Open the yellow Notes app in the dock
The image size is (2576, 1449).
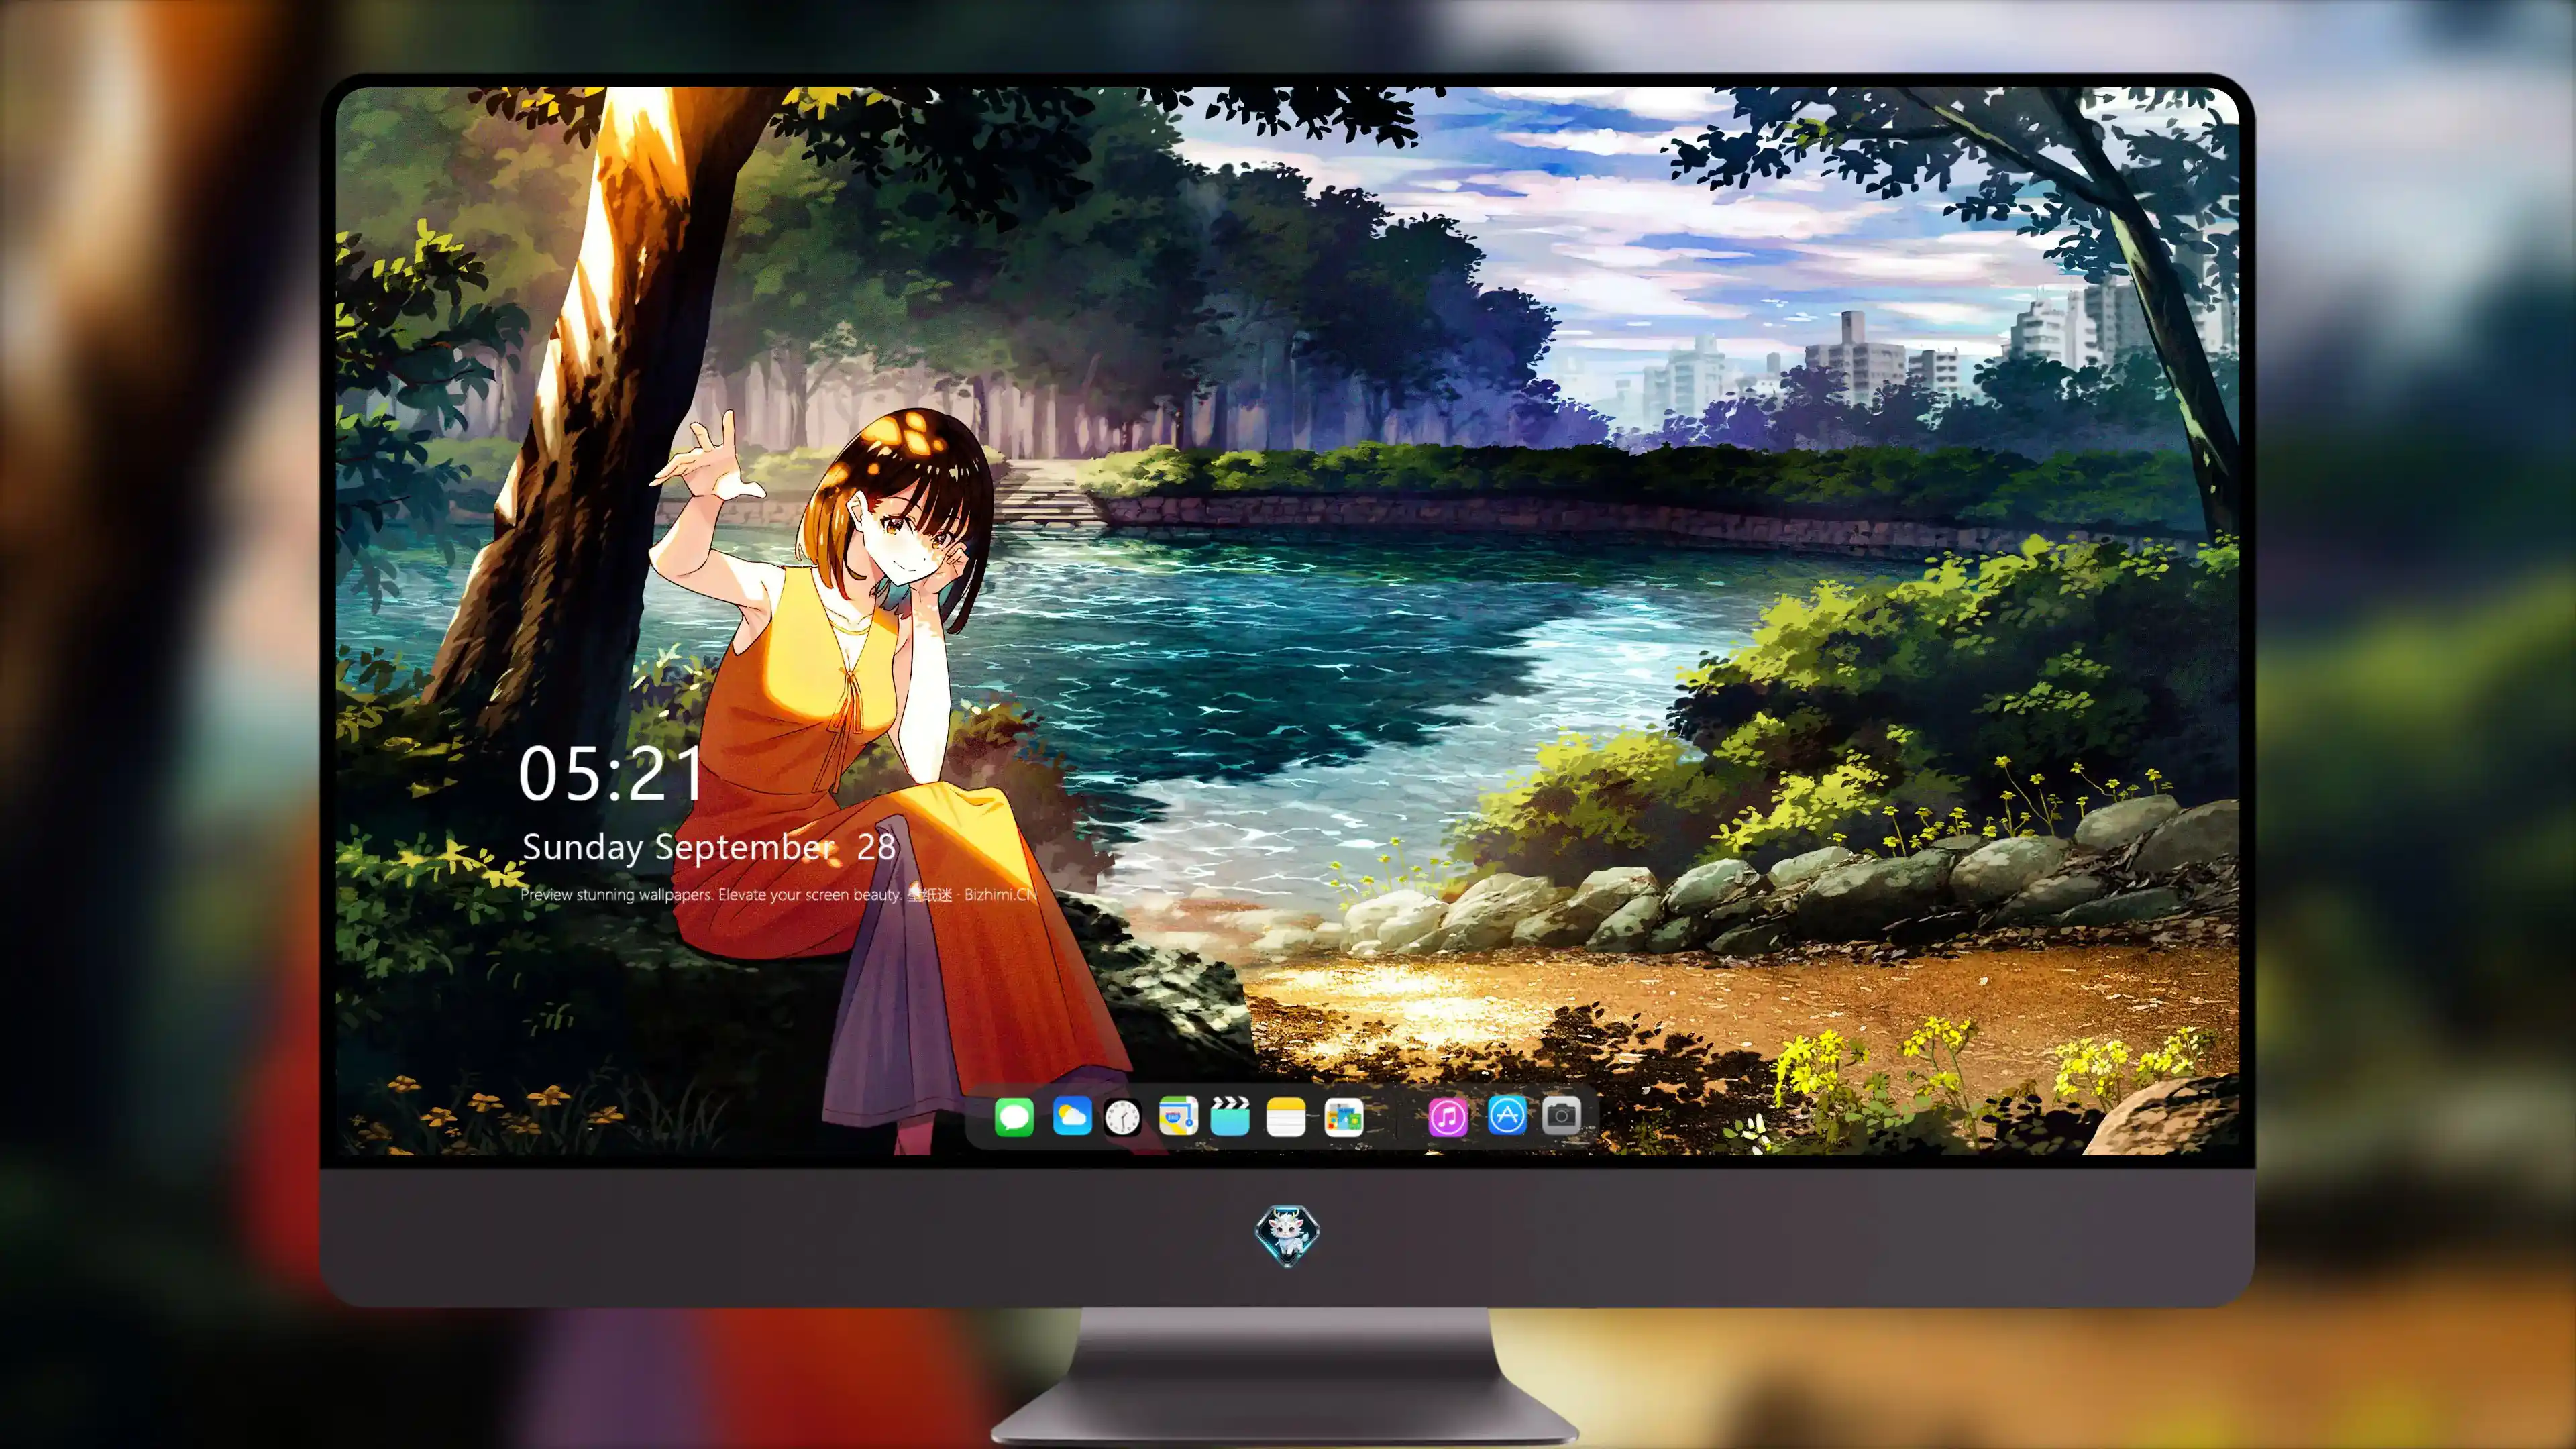[1286, 1117]
